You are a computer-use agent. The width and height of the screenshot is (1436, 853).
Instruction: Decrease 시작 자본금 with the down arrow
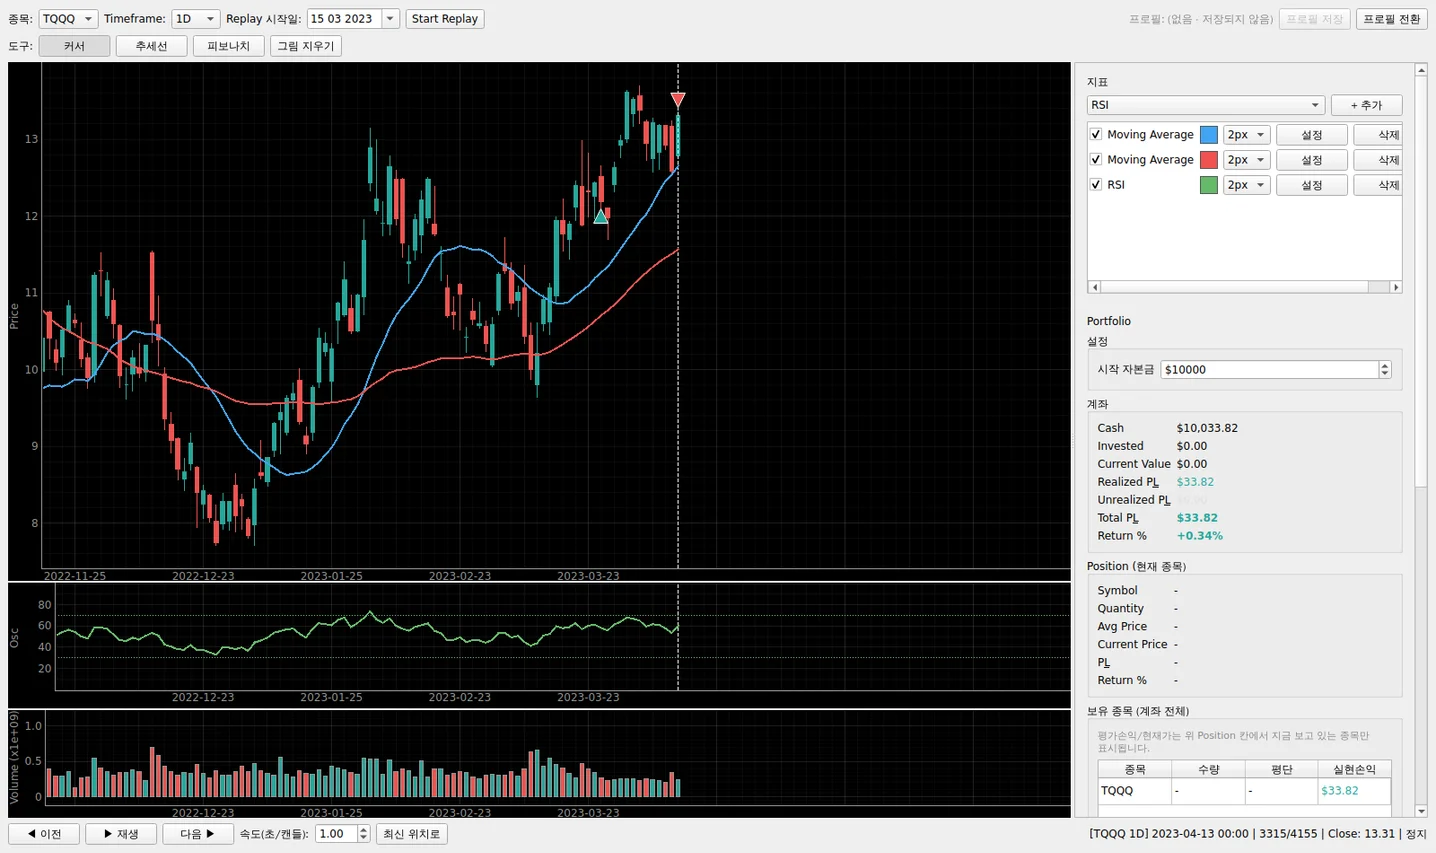1385,374
